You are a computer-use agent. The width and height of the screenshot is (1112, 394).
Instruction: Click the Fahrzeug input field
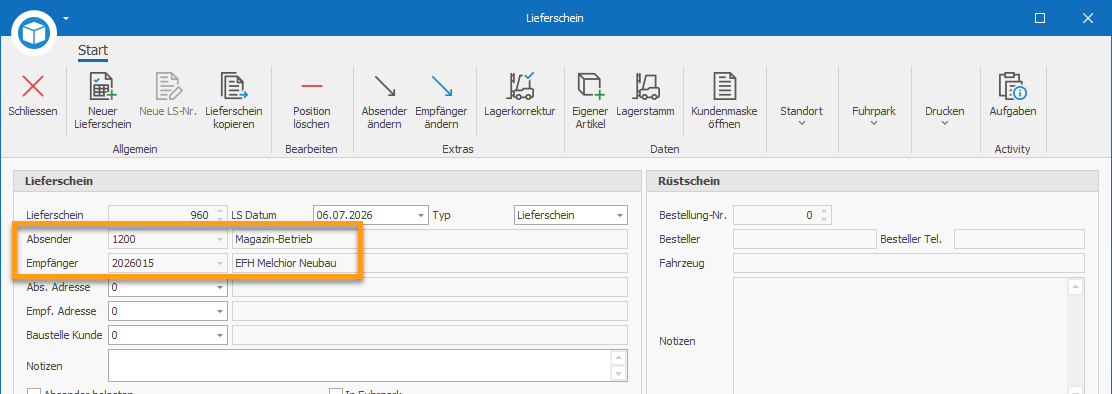[x=908, y=264]
